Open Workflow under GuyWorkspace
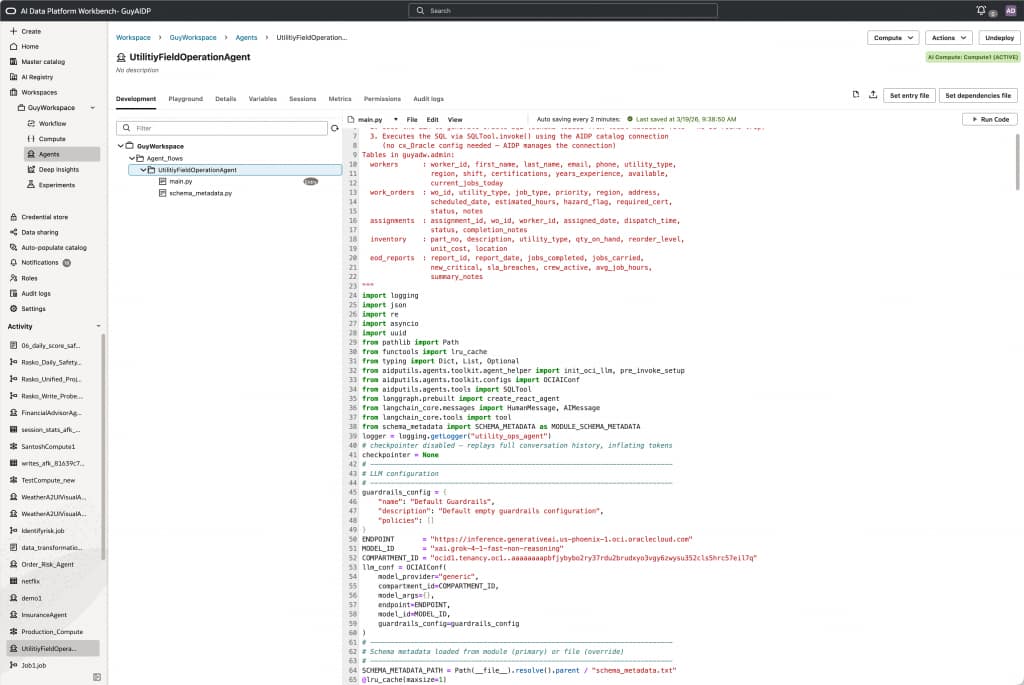Screen dimensions: 1024x685 point(47,123)
